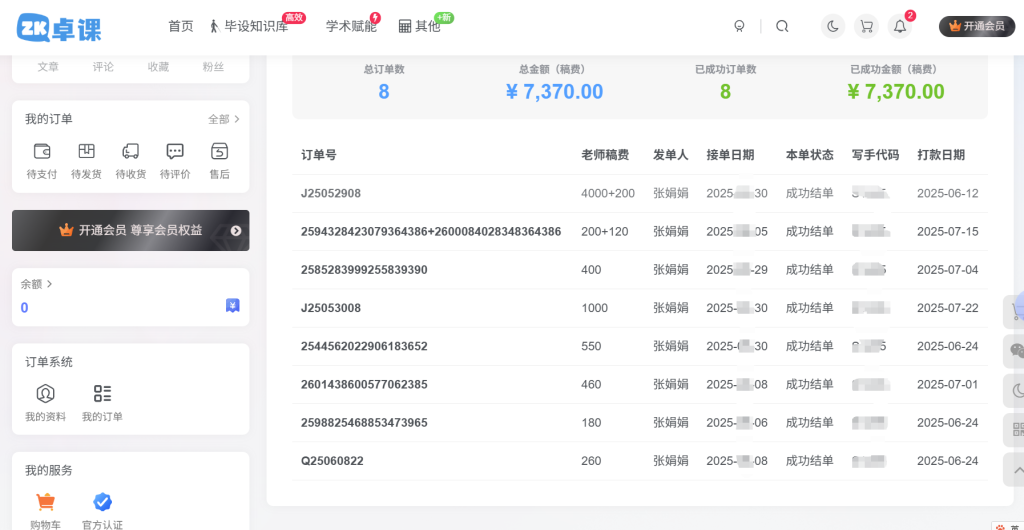
Task: Select the 评论 tab
Action: tap(103, 67)
